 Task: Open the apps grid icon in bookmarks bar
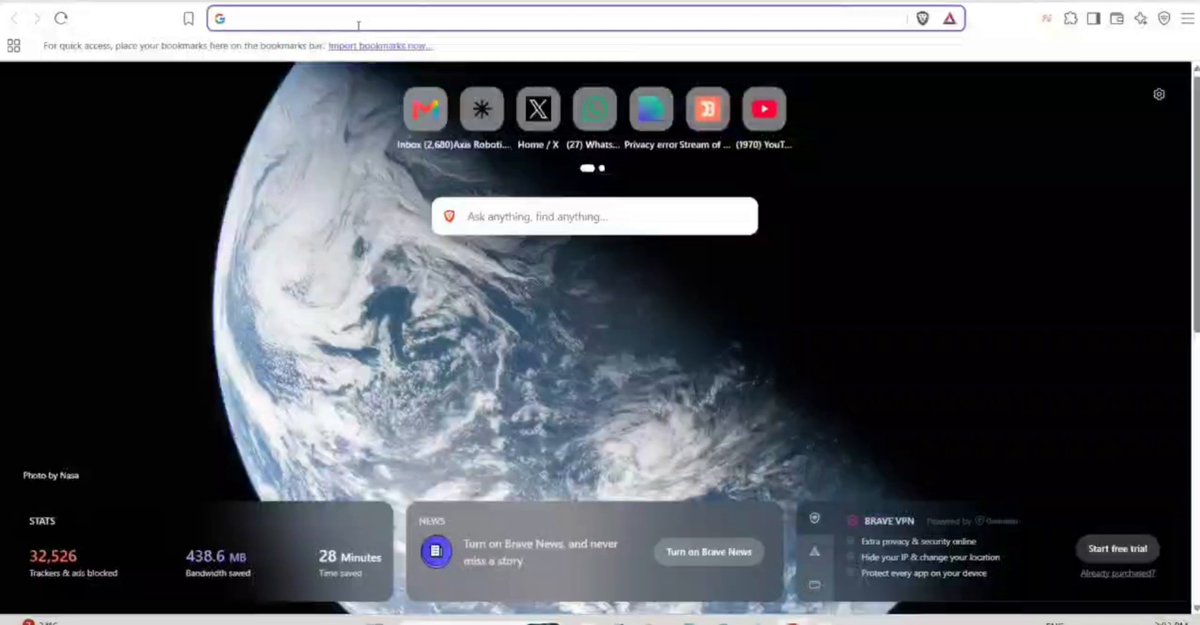14,45
